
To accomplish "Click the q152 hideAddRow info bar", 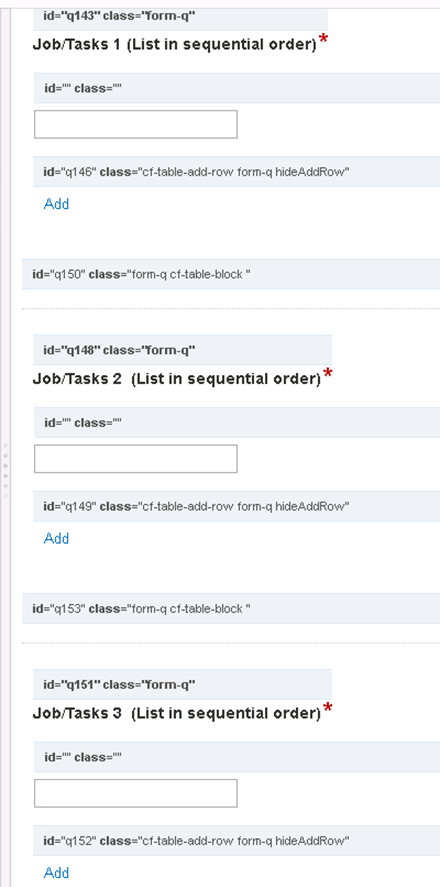I will (236, 841).
